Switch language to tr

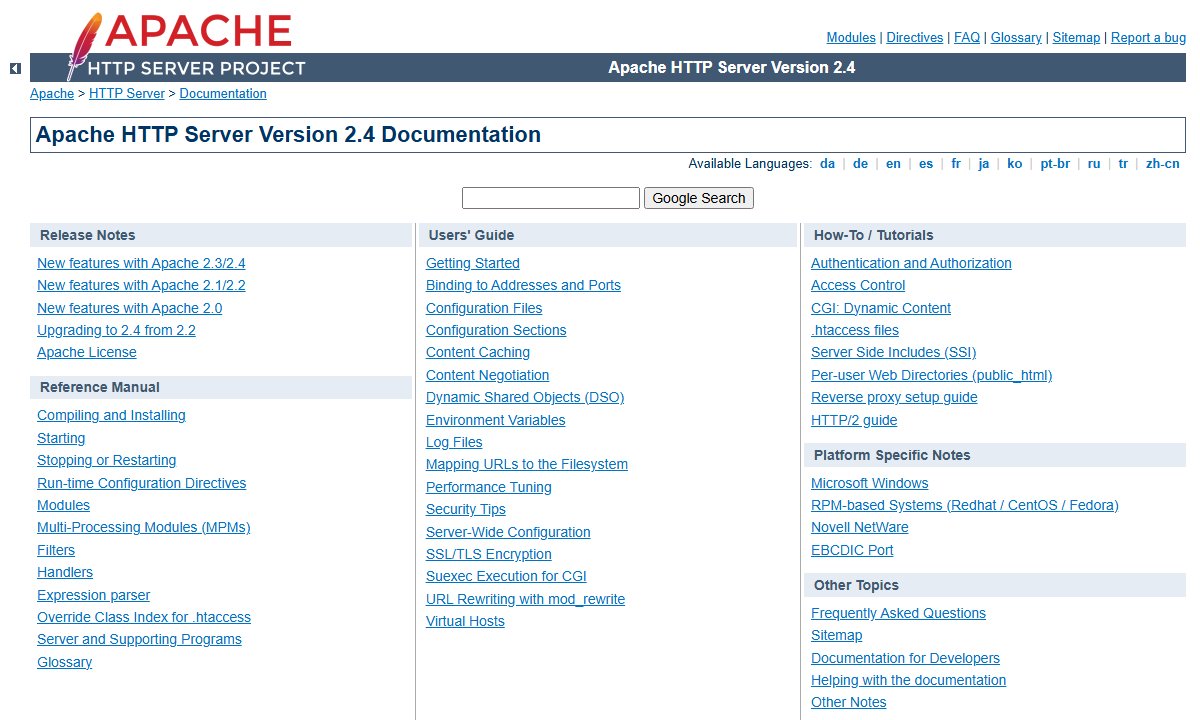point(1123,164)
